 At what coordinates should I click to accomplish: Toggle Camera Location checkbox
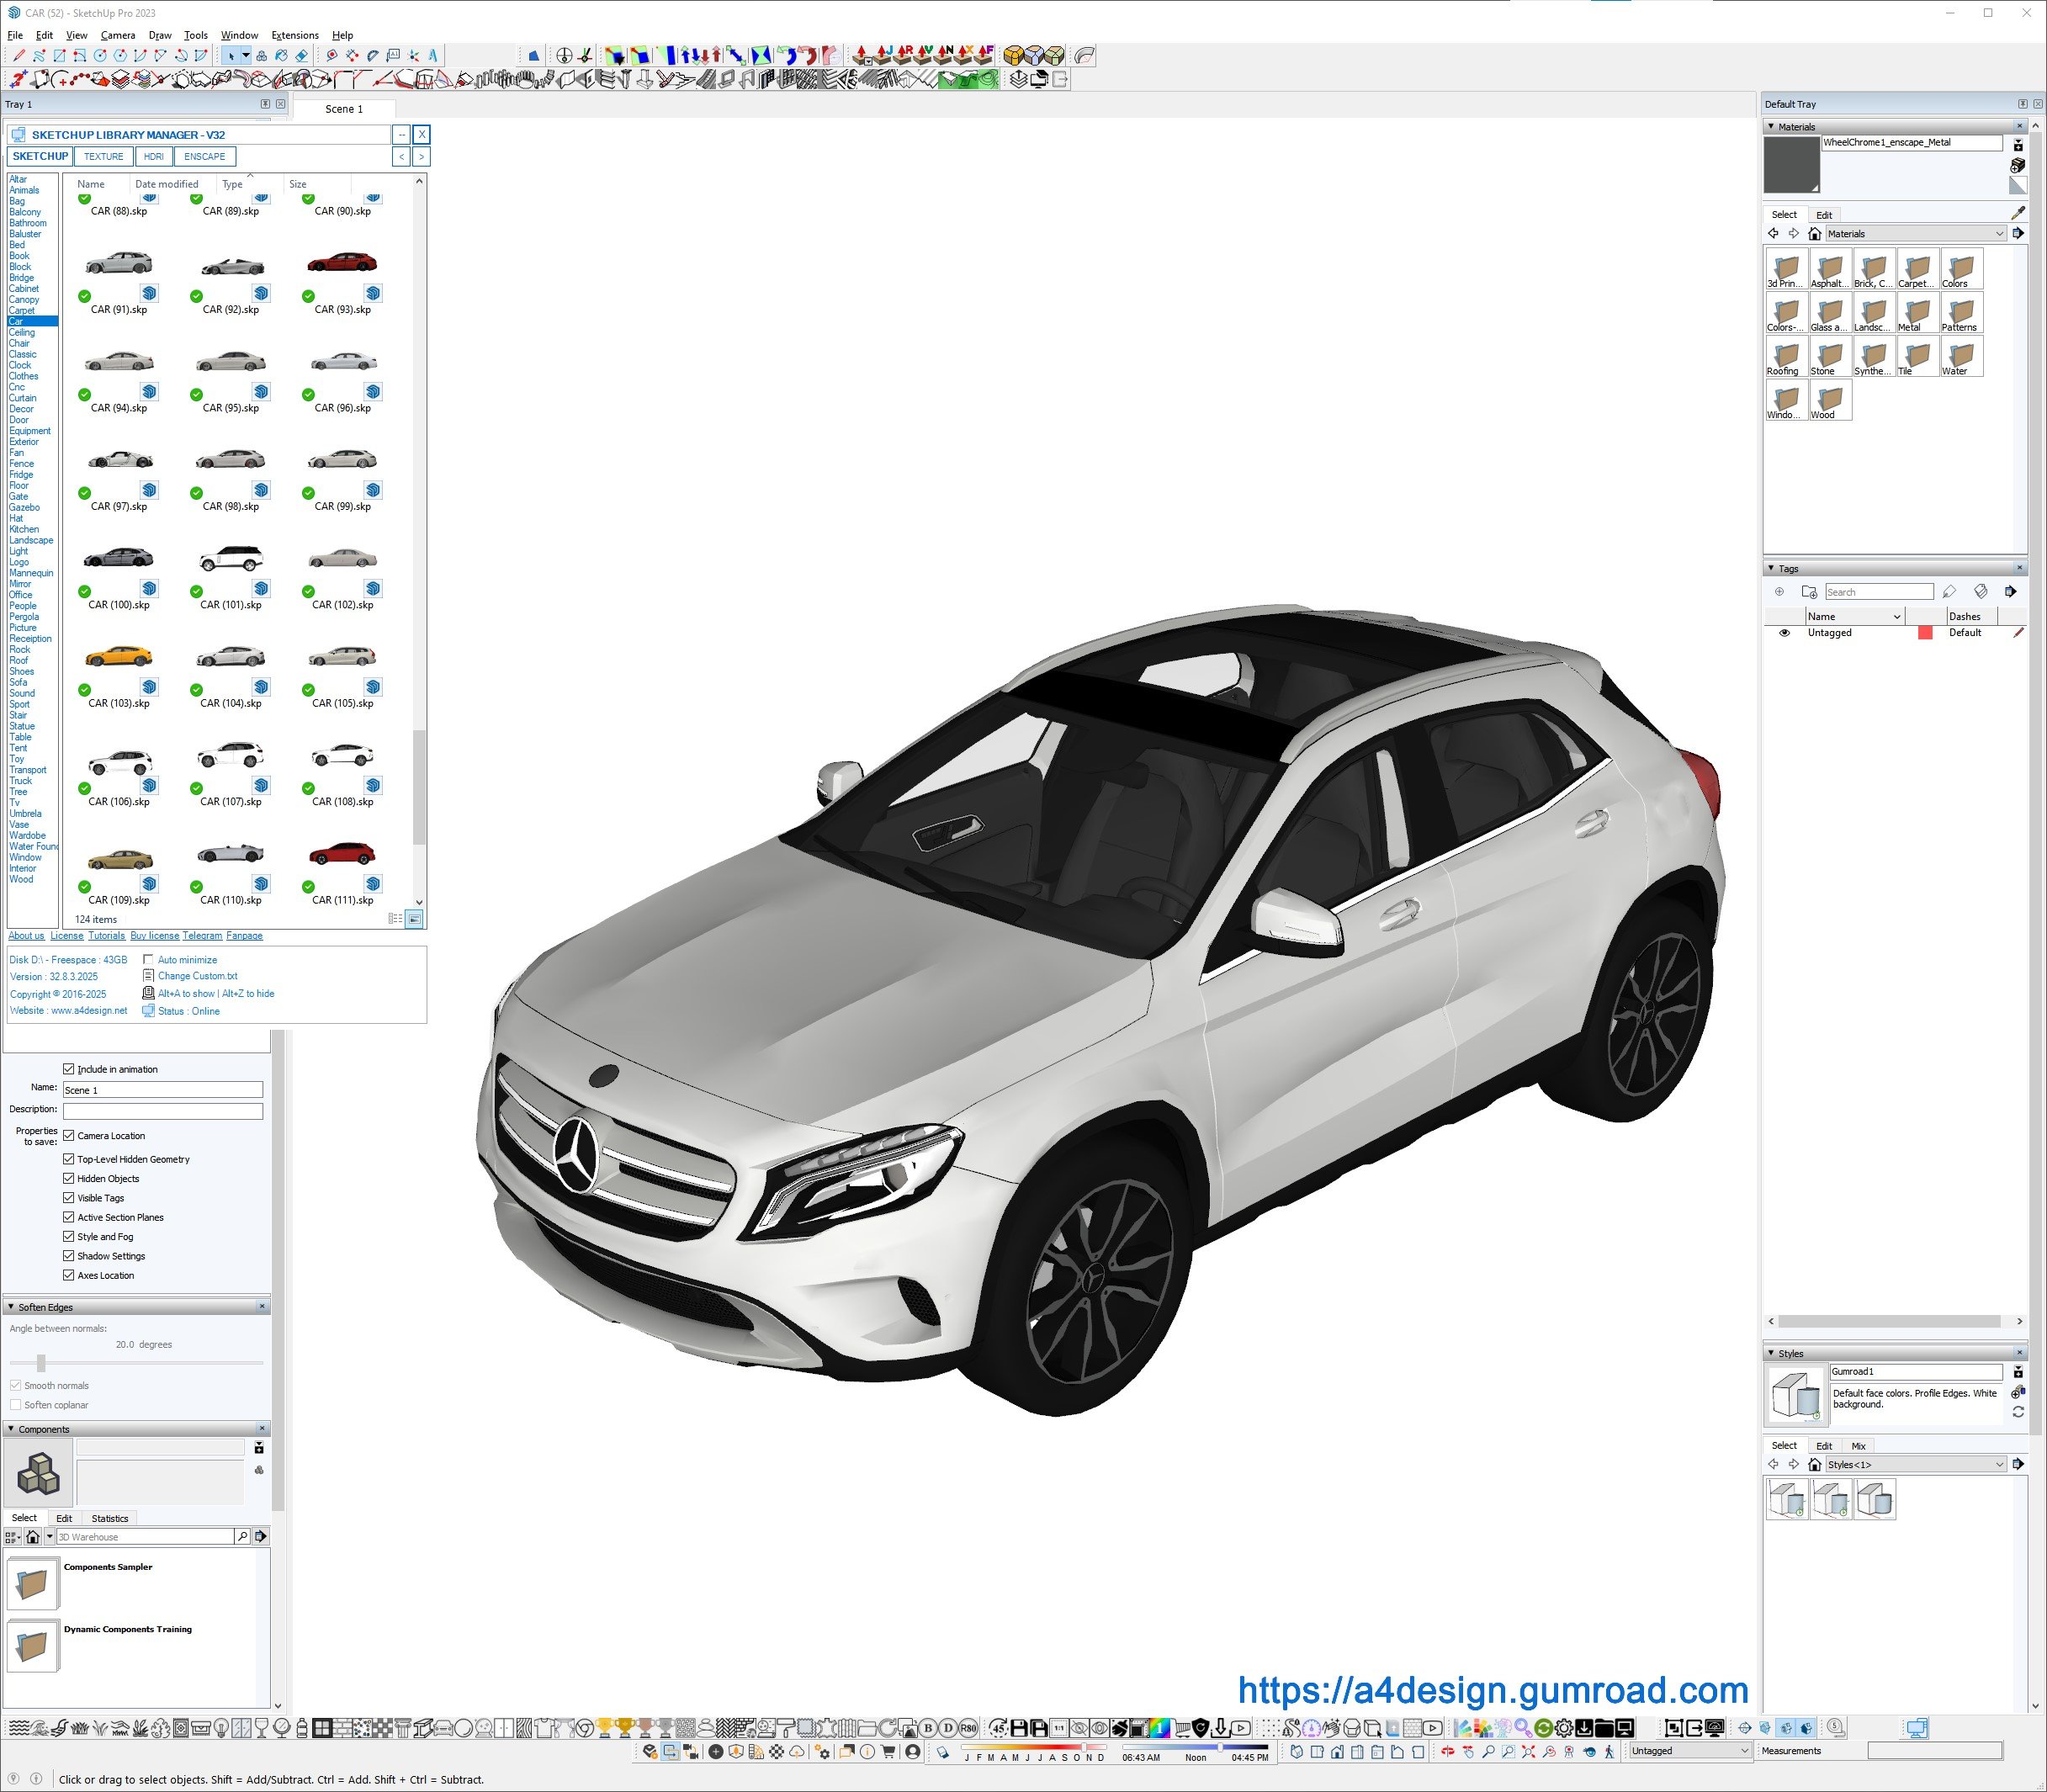pyautogui.click(x=69, y=1136)
